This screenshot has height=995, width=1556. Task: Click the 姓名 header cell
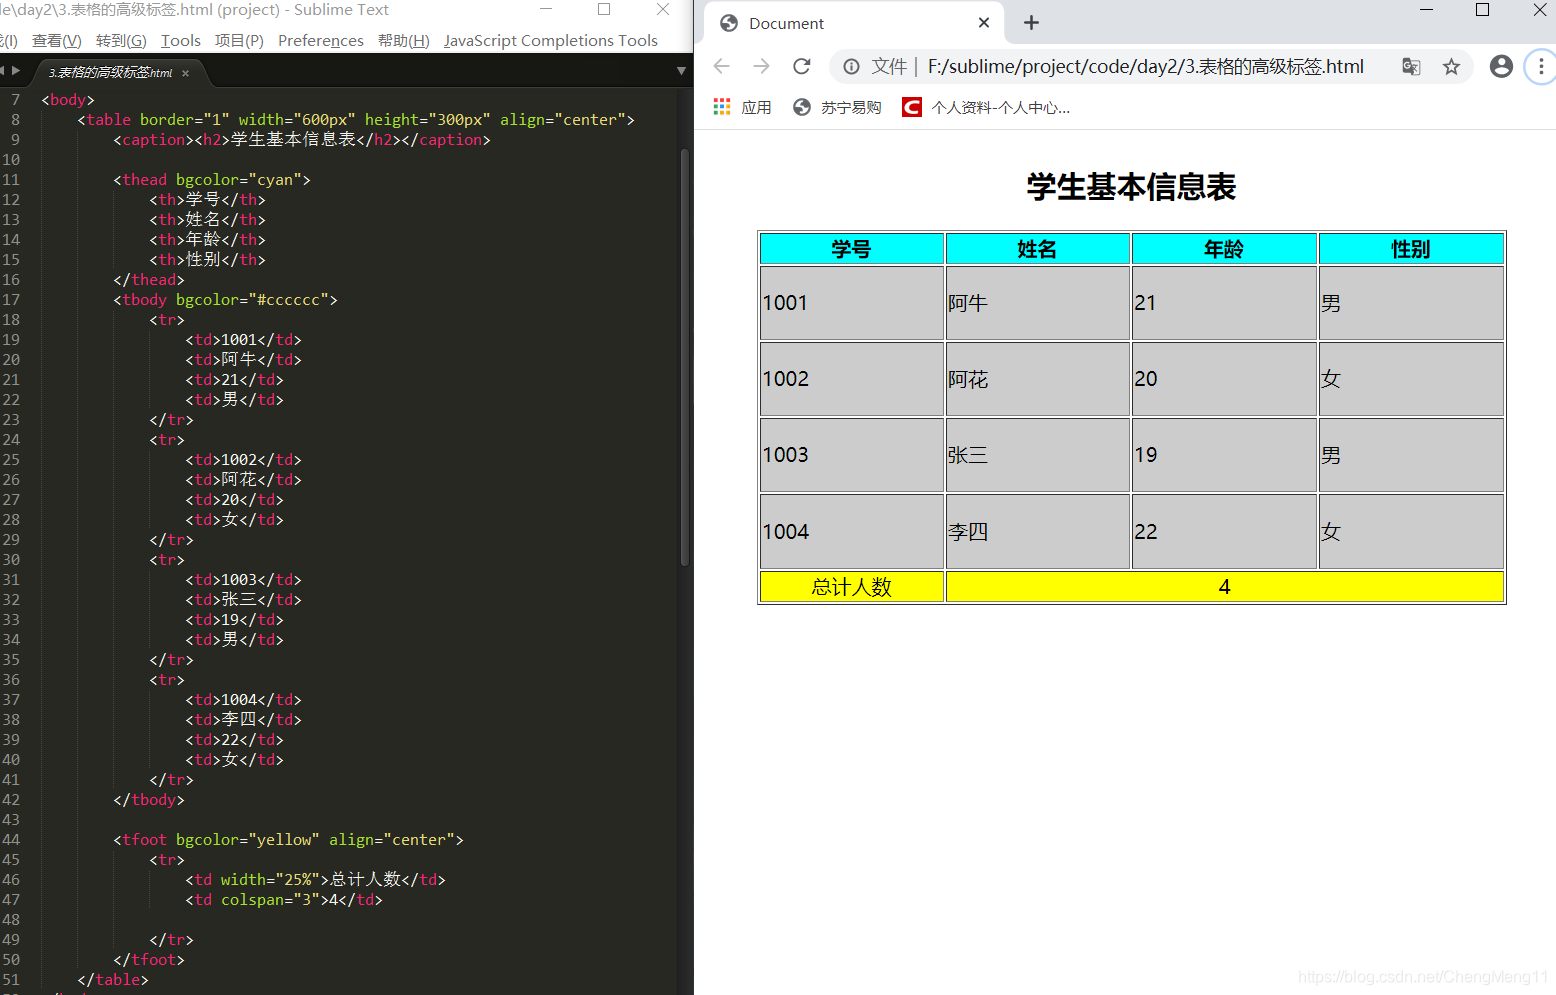pyautogui.click(x=1038, y=249)
